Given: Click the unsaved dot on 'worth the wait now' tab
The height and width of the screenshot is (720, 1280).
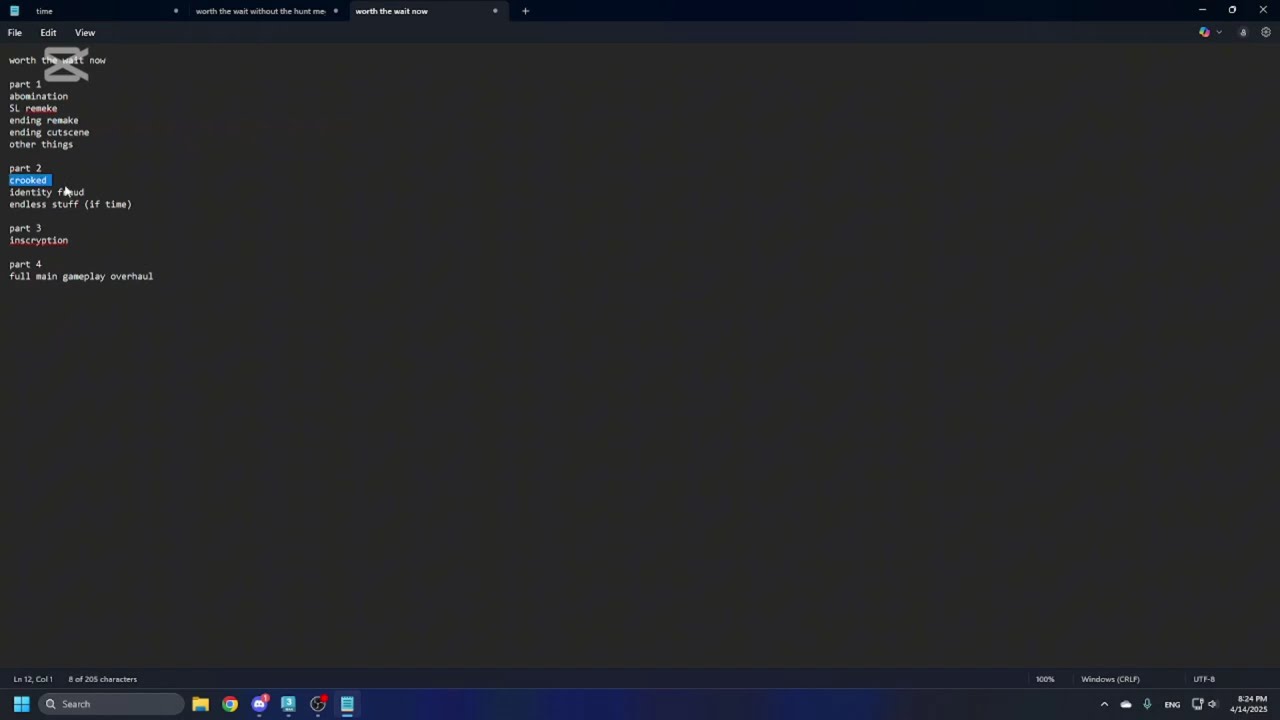Looking at the screenshot, I should (495, 11).
